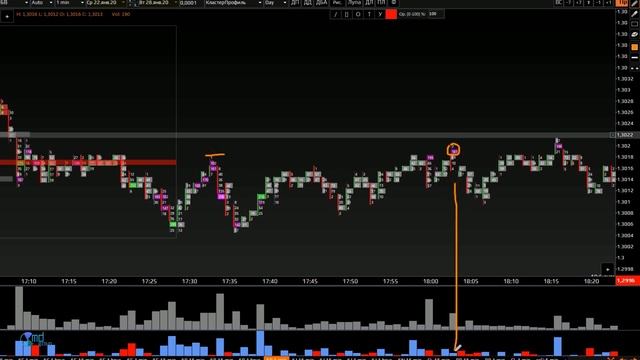Image resolution: width=640 pixels, height=360 pixels.
Task: Toggle the Лупа magnifier button
Action: (x=354, y=2)
